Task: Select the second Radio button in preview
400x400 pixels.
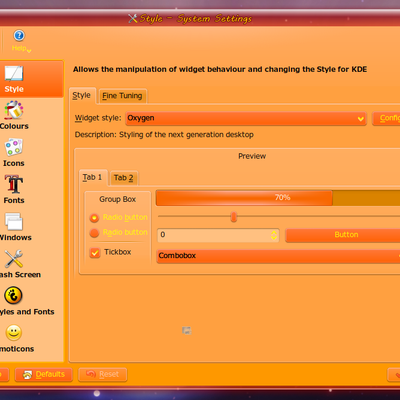Action: 94,233
